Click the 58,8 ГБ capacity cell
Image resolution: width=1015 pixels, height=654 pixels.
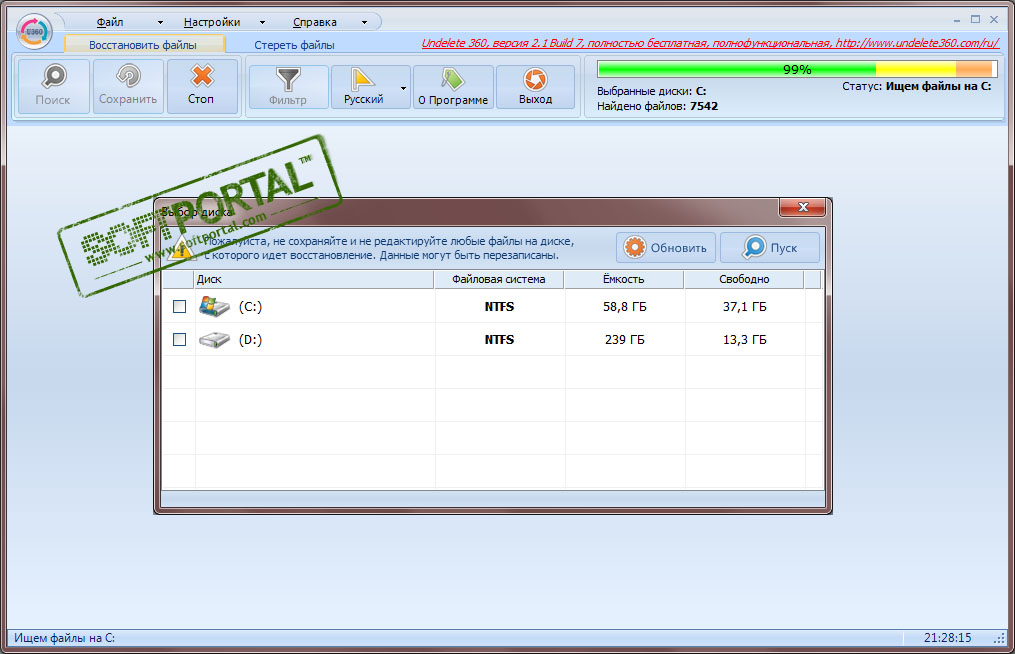625,307
